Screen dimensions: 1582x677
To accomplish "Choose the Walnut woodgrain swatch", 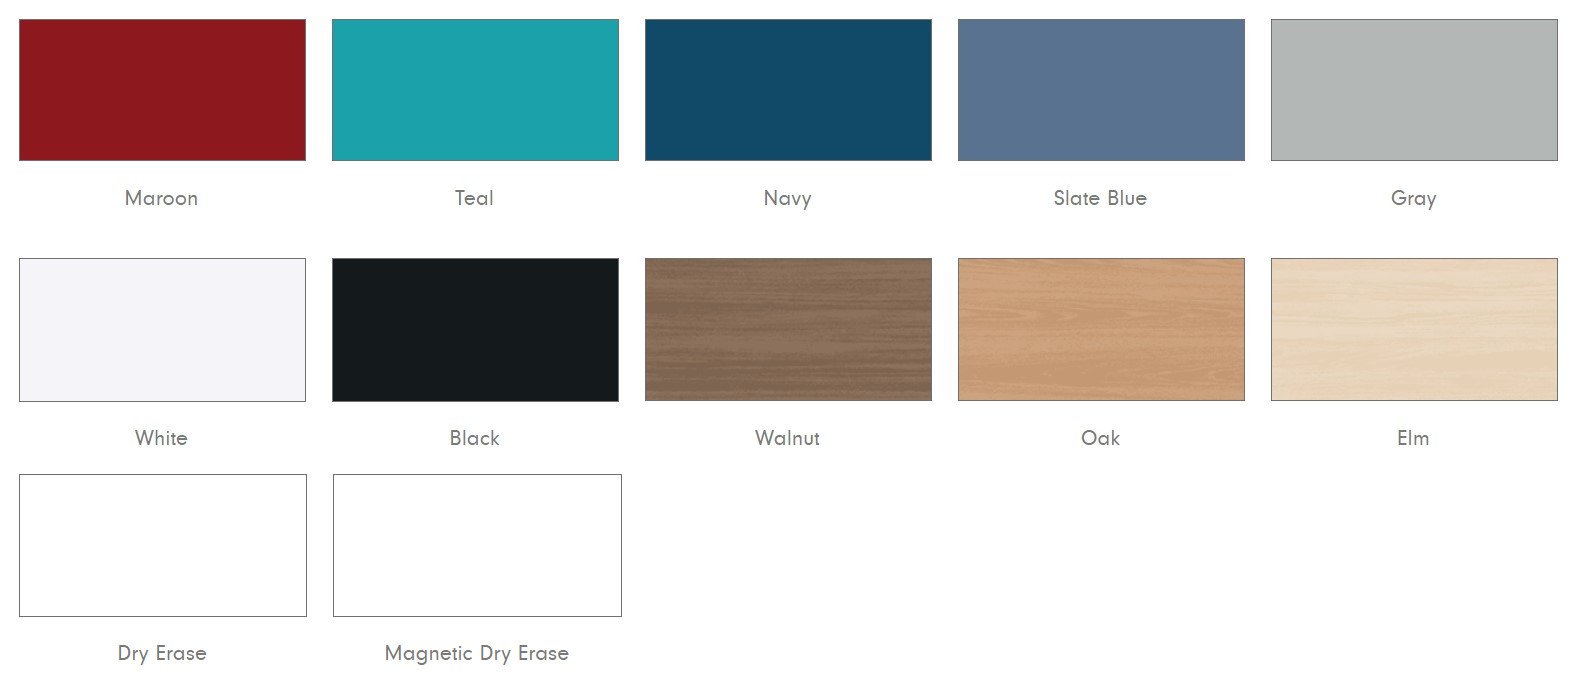I will (788, 330).
